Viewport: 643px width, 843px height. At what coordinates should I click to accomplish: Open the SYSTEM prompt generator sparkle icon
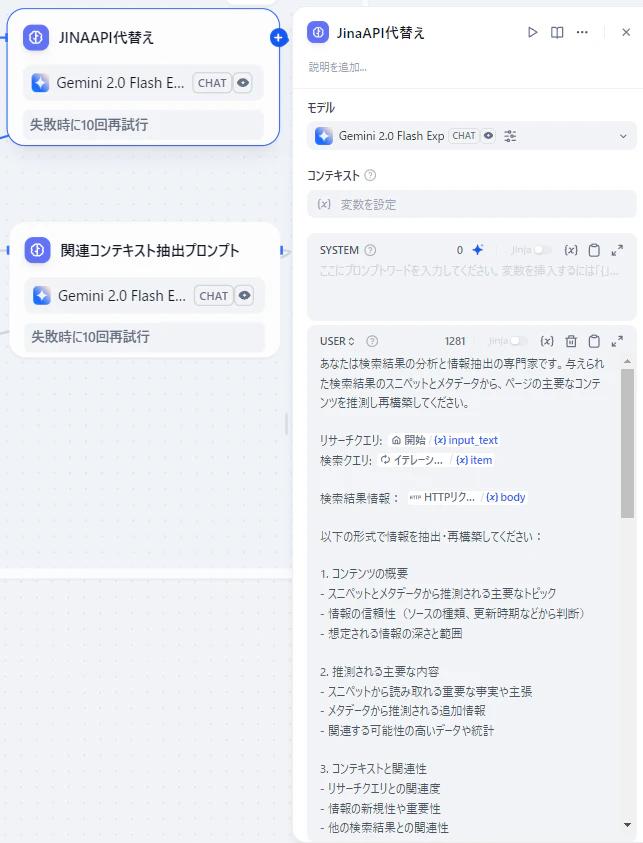point(477,250)
